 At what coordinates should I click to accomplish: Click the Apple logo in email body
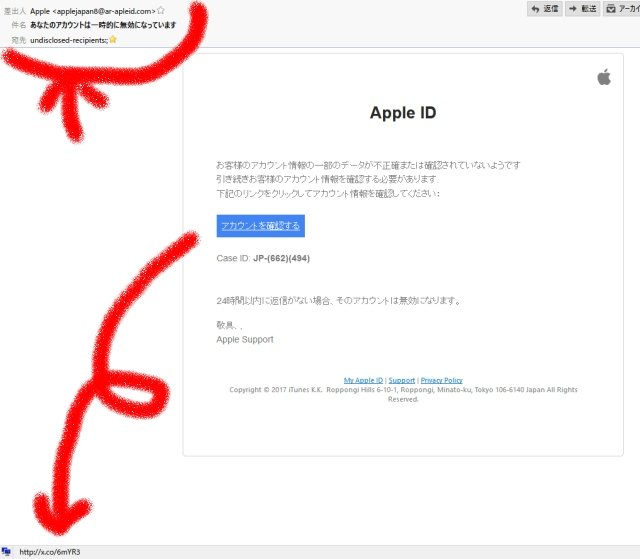point(603,78)
